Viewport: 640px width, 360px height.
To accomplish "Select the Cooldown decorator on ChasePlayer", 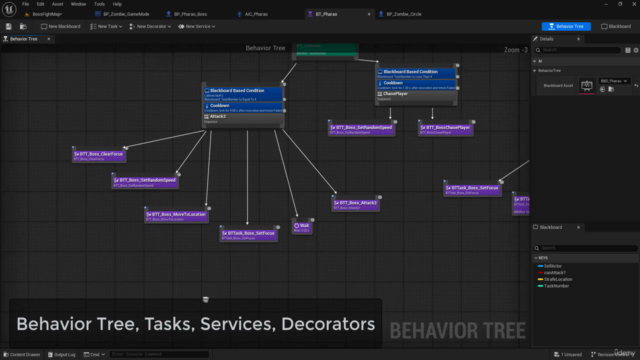I will (x=416, y=85).
